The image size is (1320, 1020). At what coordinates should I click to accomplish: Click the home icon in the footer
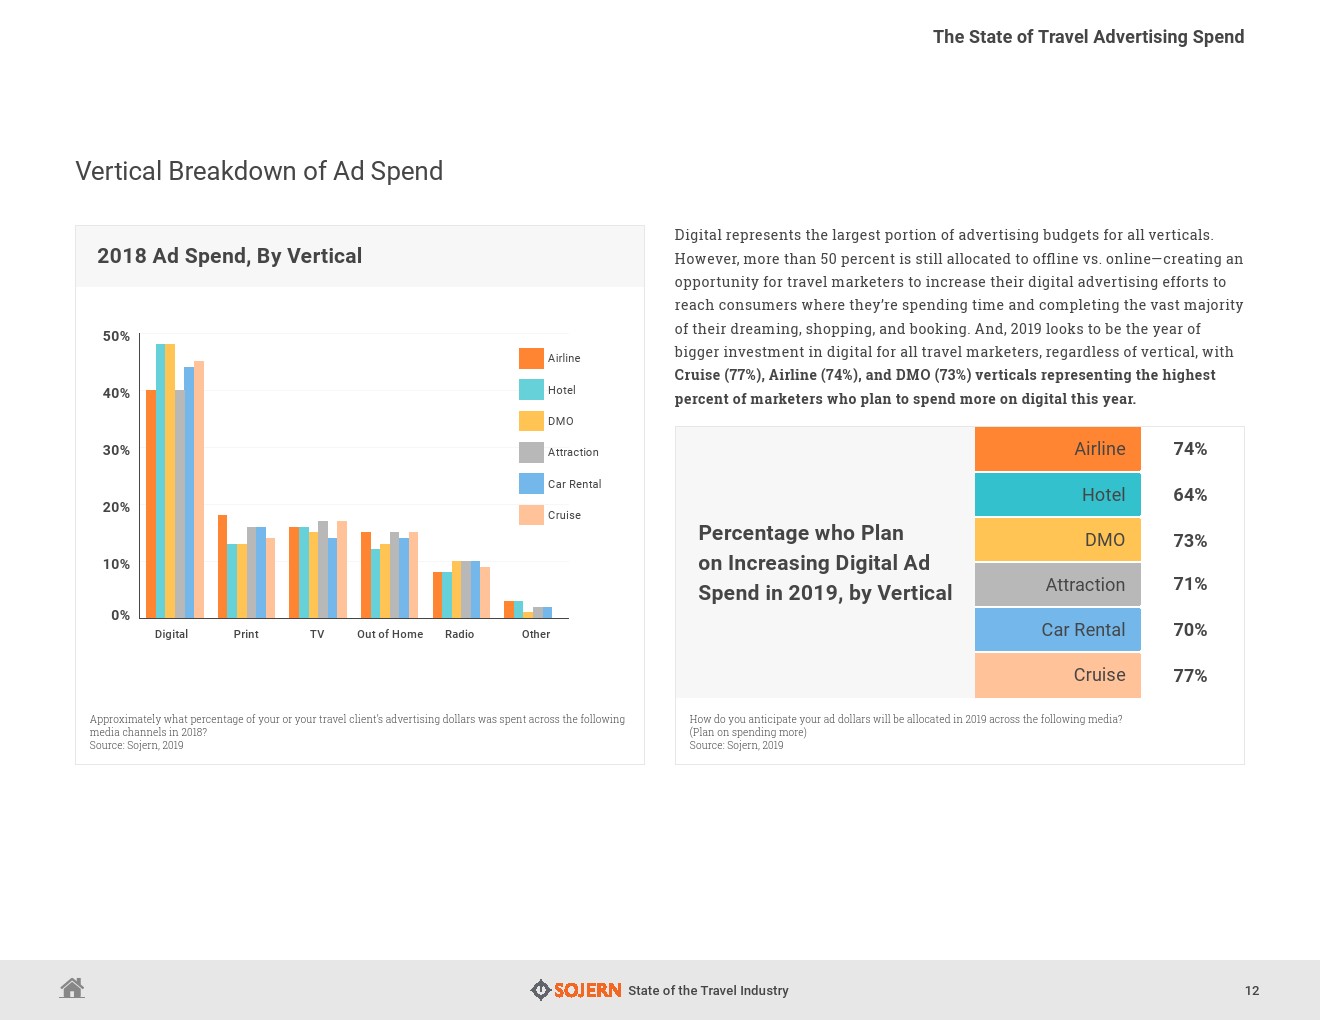(x=72, y=988)
